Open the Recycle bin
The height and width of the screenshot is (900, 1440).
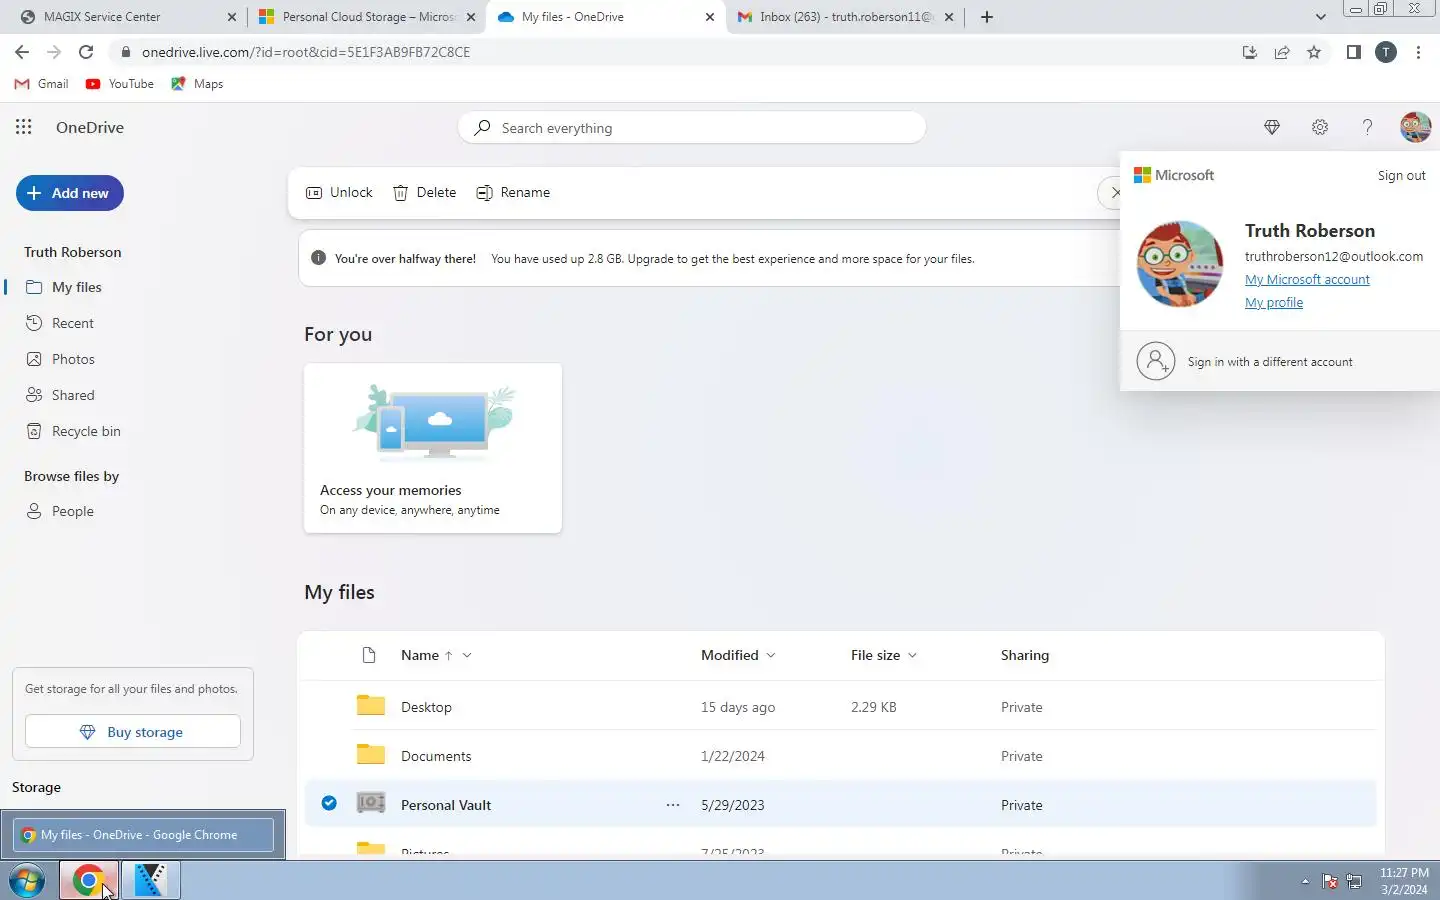pos(86,431)
